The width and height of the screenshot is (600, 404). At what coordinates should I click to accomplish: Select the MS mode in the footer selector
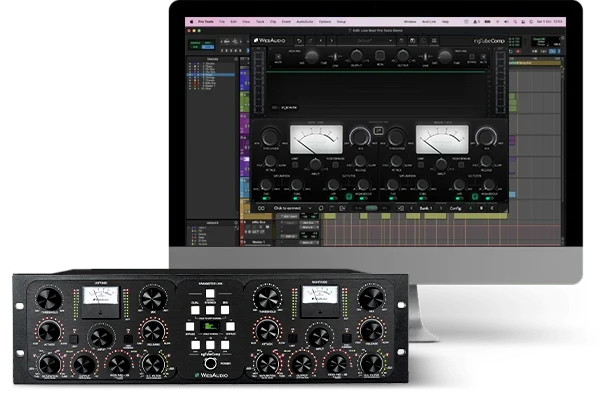pyautogui.click(x=384, y=208)
